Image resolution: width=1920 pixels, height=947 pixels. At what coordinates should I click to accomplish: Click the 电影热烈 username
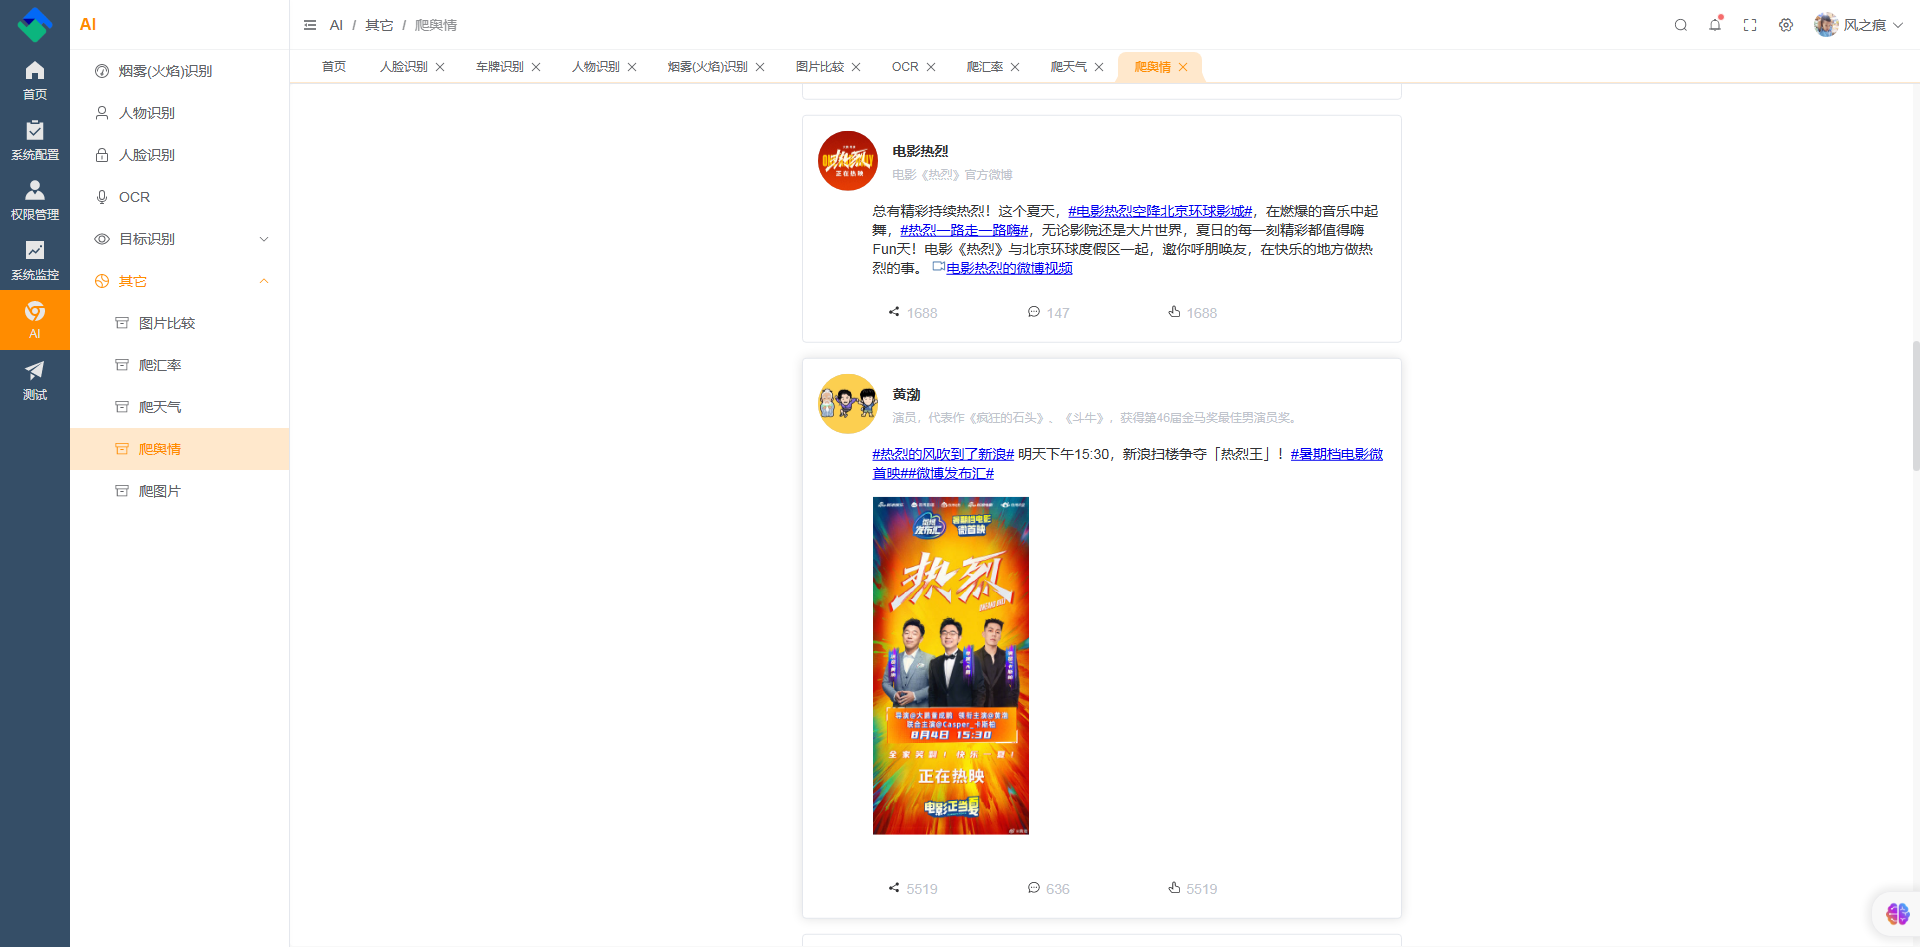(x=920, y=151)
